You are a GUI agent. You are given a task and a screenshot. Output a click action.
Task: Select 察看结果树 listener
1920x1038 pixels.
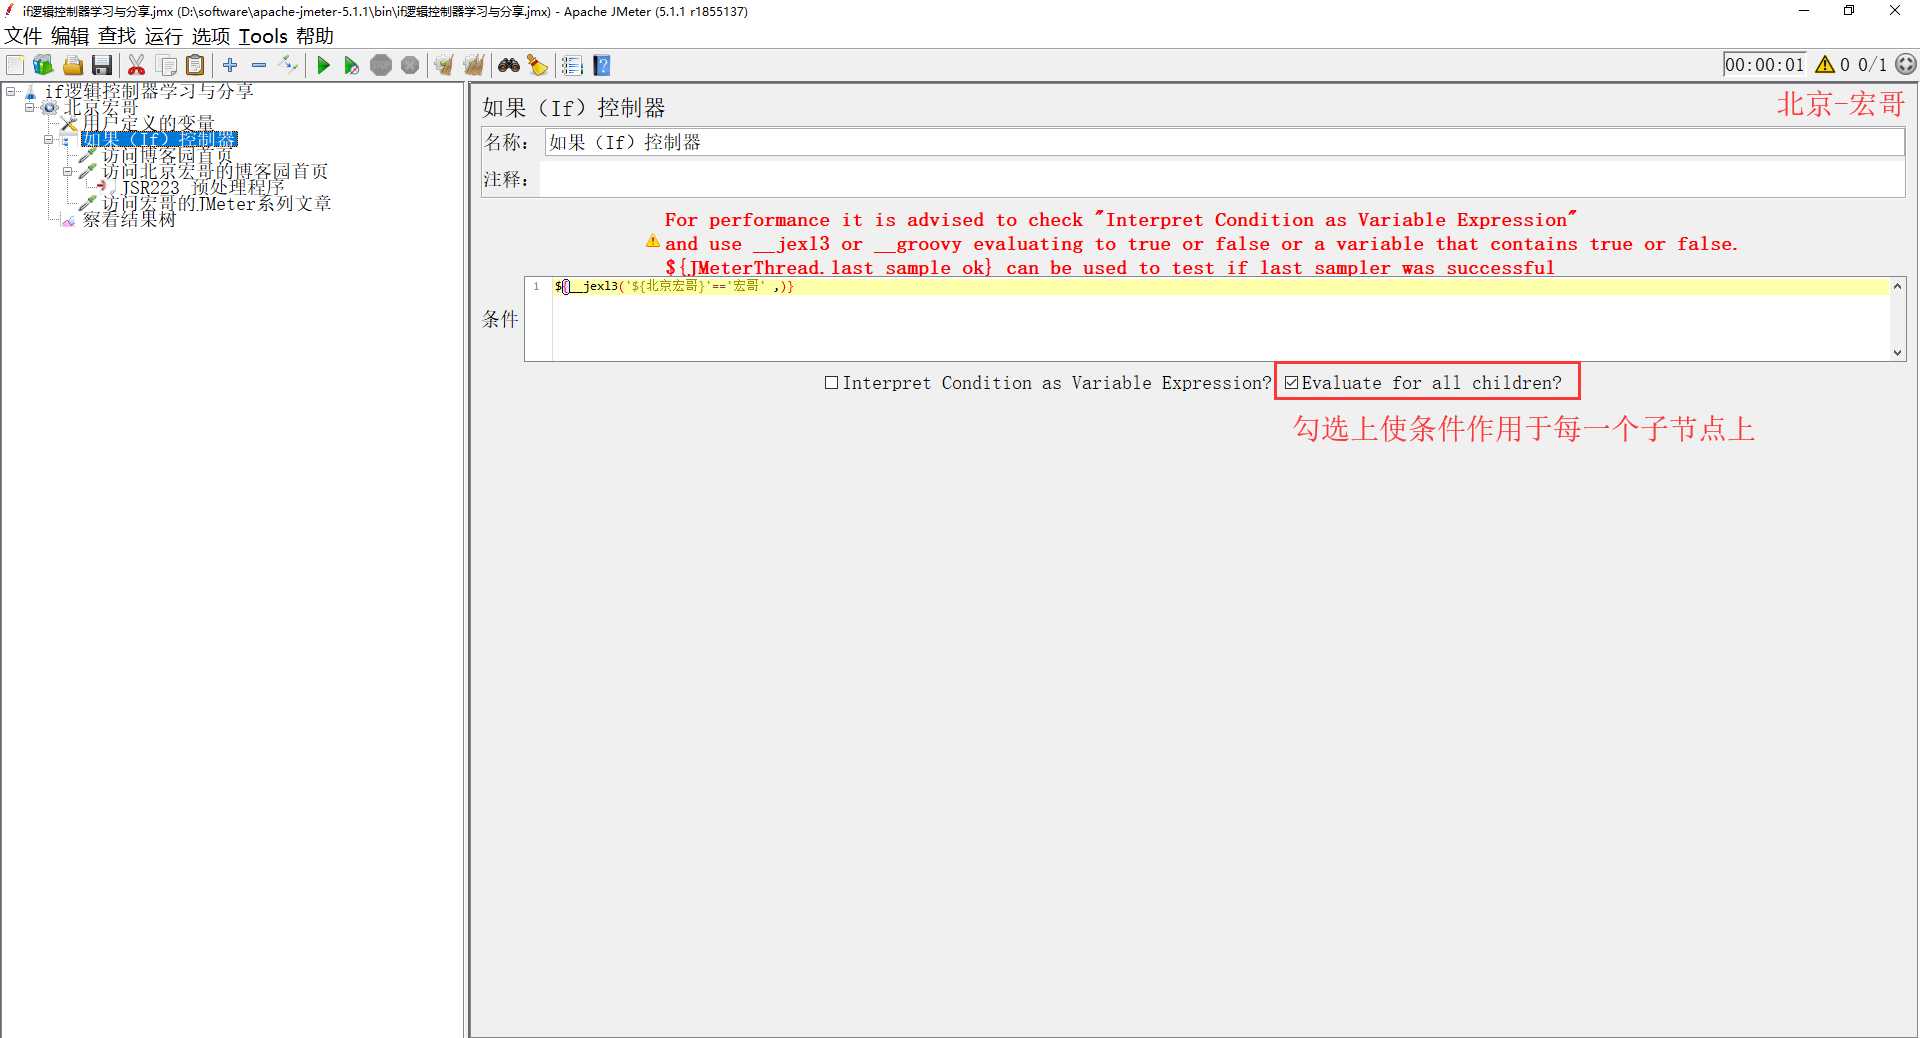[x=129, y=219]
